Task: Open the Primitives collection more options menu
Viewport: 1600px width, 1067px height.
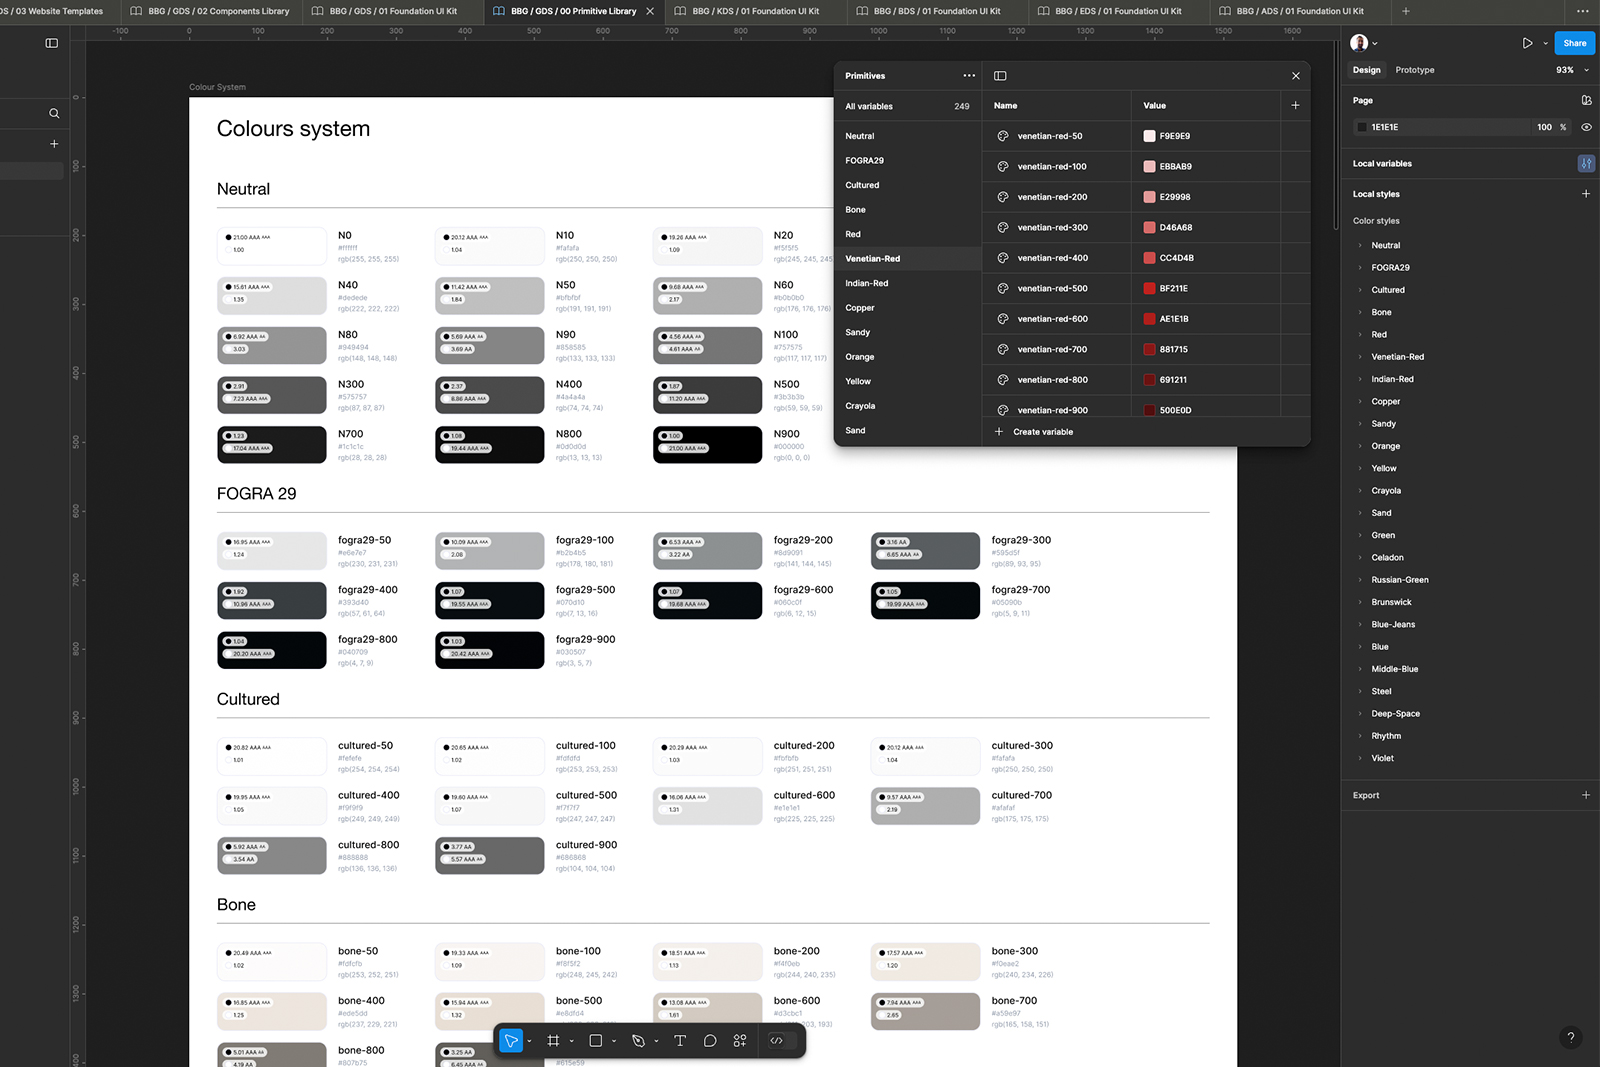Action: click(969, 76)
